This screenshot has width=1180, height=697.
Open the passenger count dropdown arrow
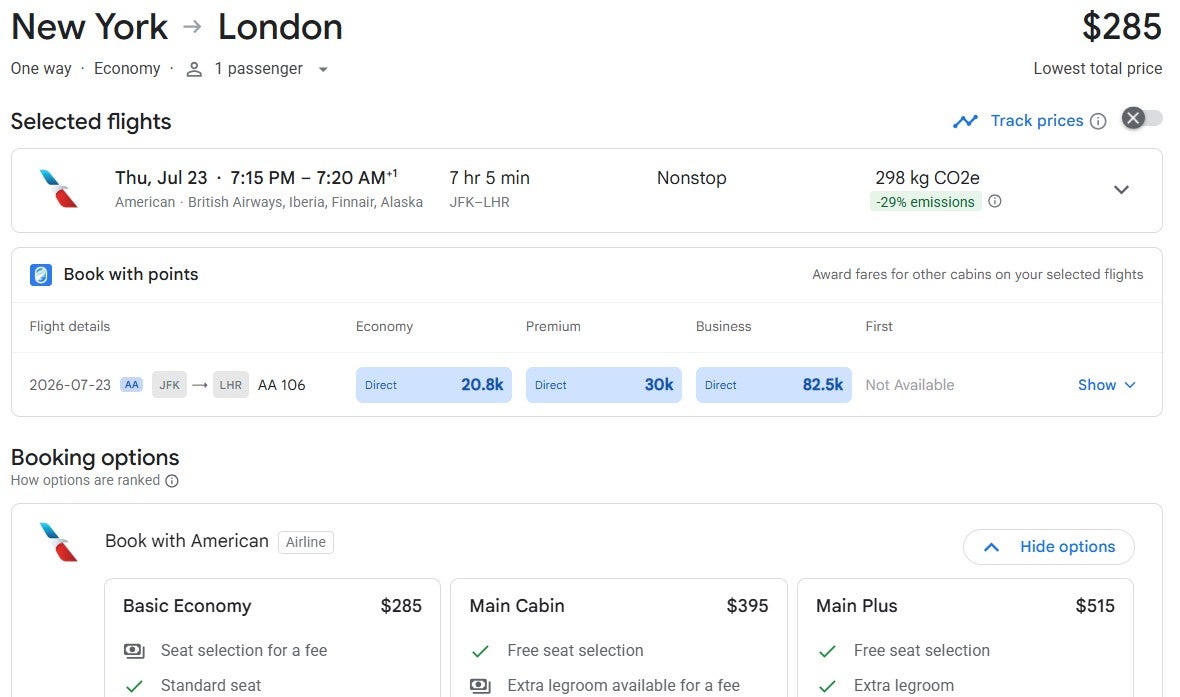[323, 69]
